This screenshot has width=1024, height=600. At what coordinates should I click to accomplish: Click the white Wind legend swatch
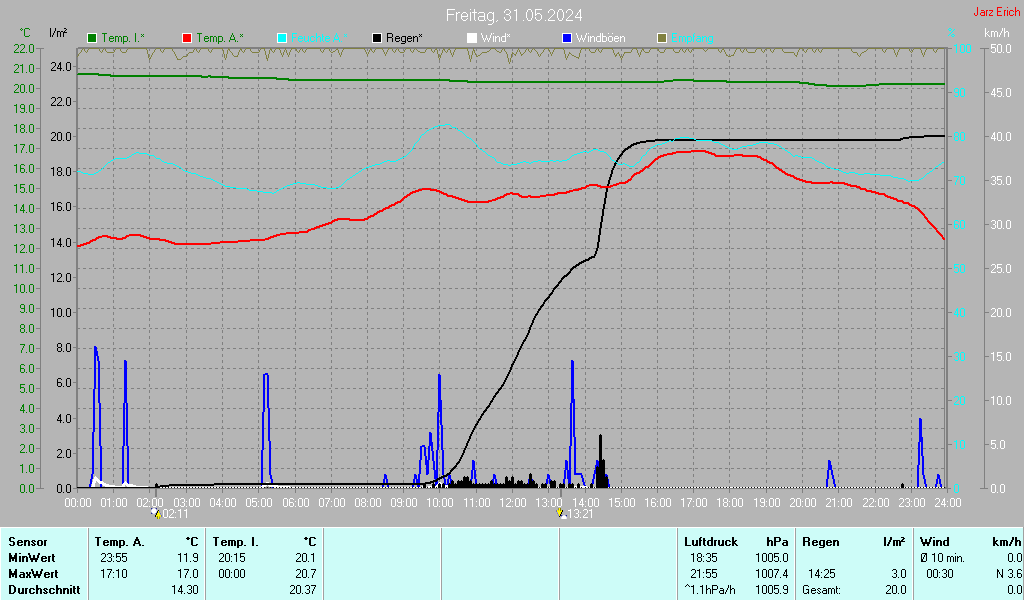click(x=472, y=38)
